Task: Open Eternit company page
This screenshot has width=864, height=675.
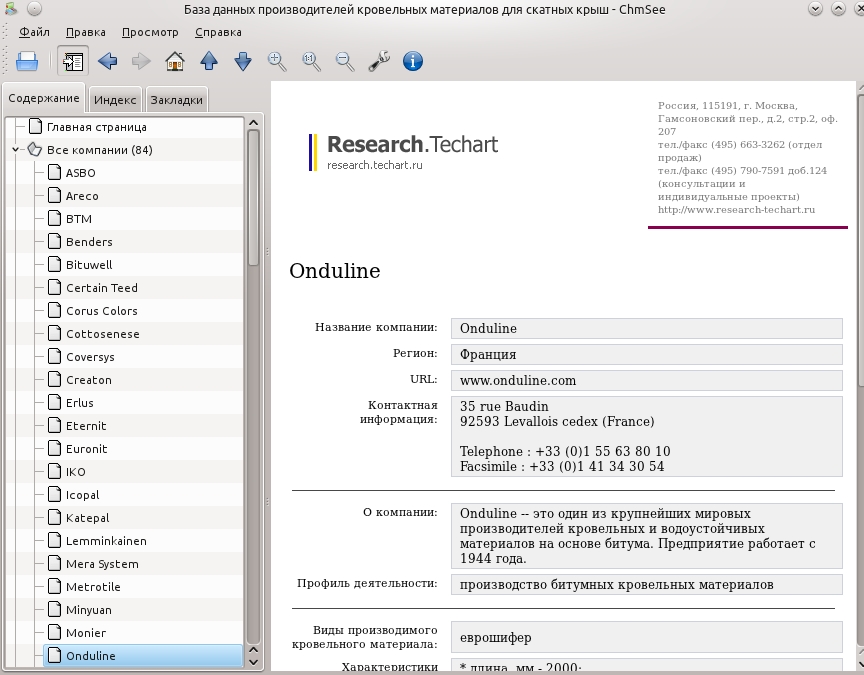Action: click(x=86, y=426)
